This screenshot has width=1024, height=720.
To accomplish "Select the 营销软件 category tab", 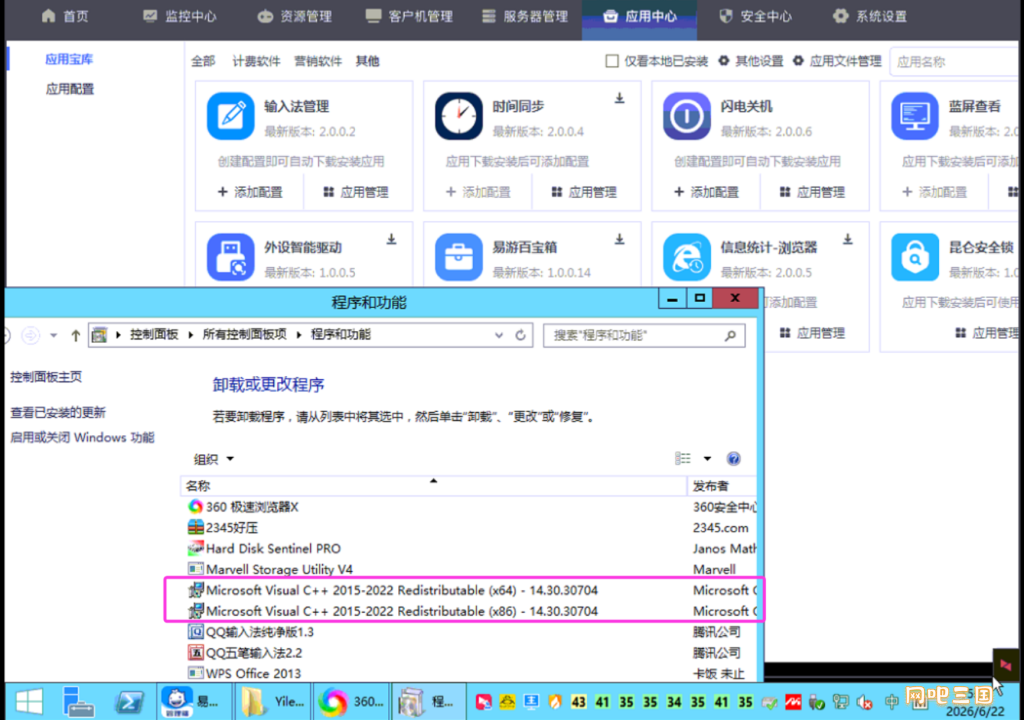I will (x=318, y=61).
